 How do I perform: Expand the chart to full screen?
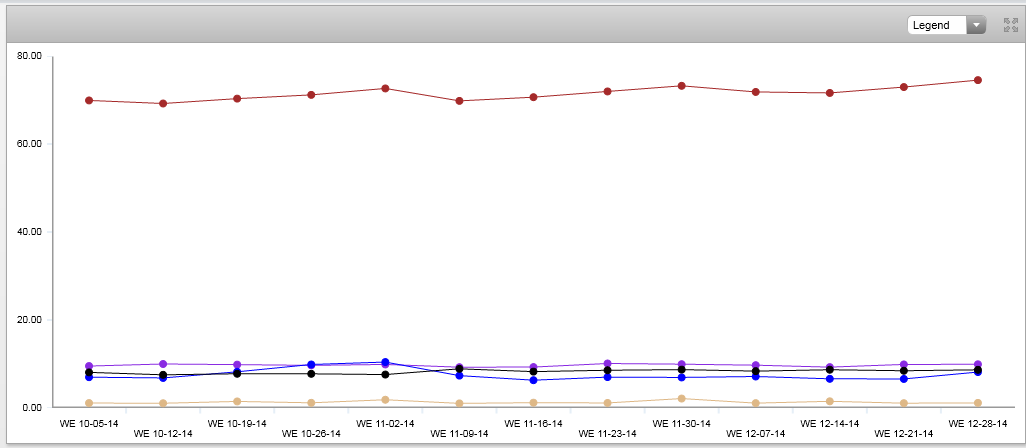pos(1010,25)
